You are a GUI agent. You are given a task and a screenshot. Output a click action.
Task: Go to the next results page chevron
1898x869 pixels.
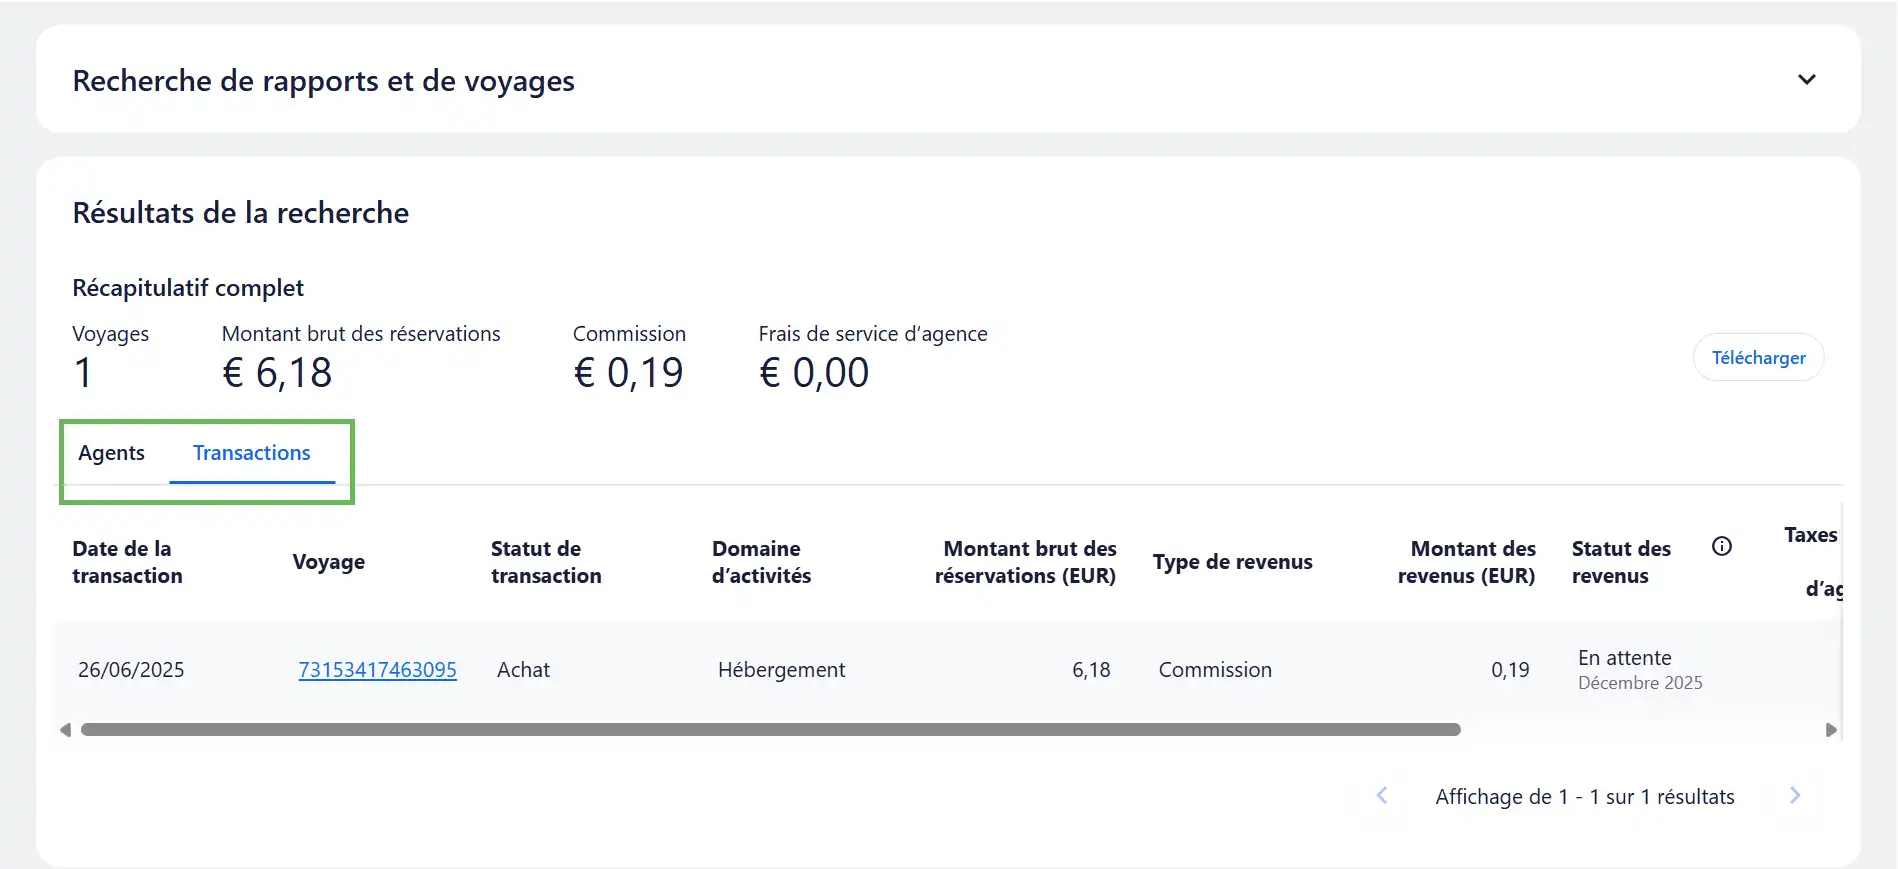[1795, 796]
